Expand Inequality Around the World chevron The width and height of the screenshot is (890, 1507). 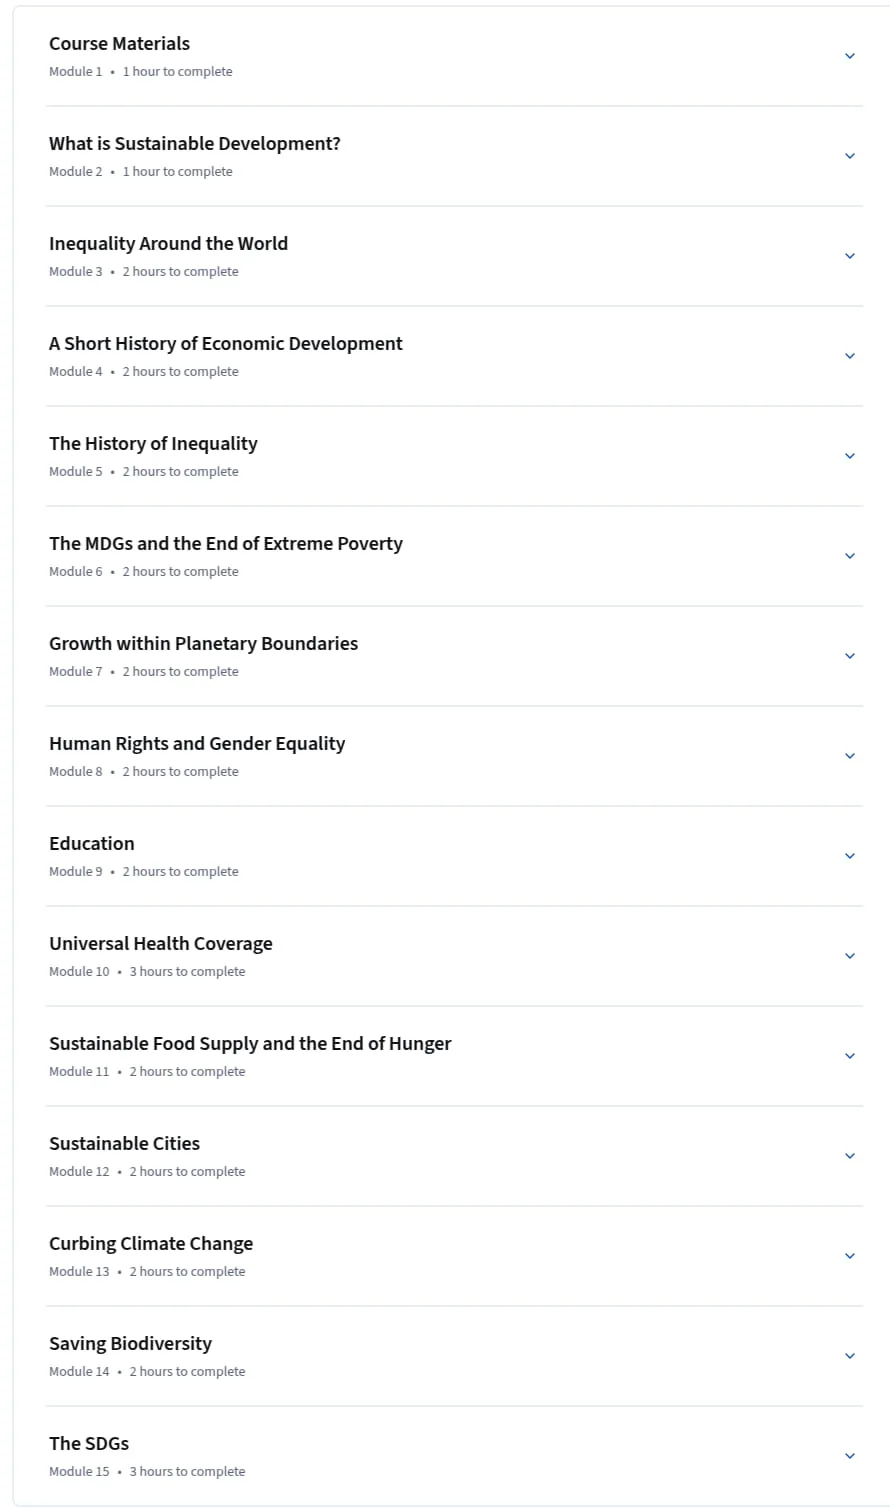click(850, 256)
